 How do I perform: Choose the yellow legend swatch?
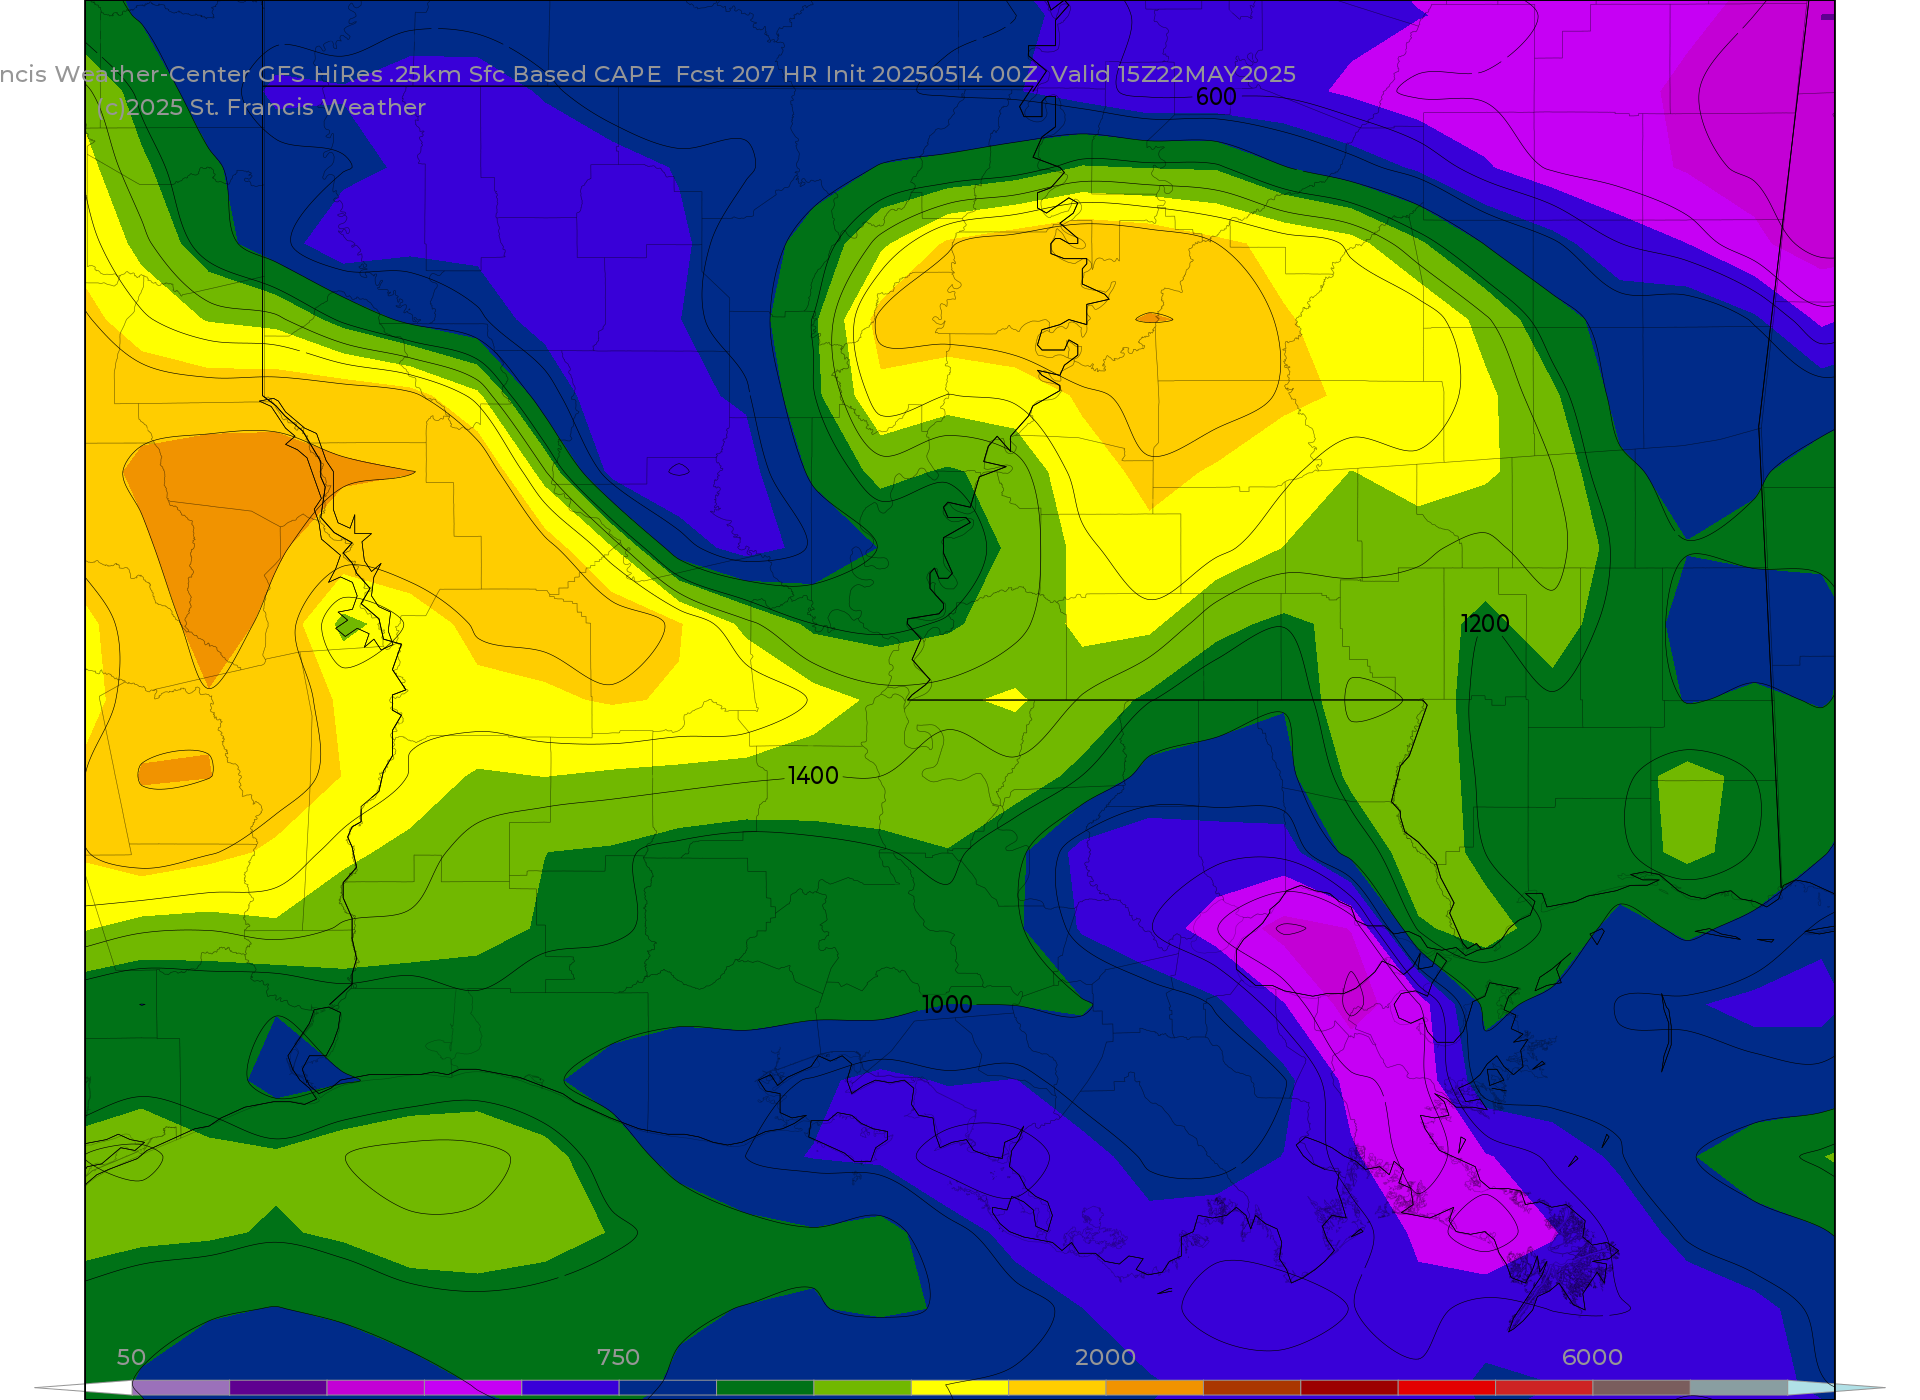coord(960,1387)
